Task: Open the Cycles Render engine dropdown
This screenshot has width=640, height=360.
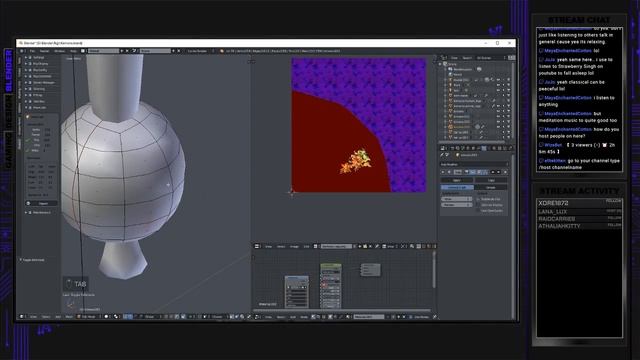Action: point(201,51)
